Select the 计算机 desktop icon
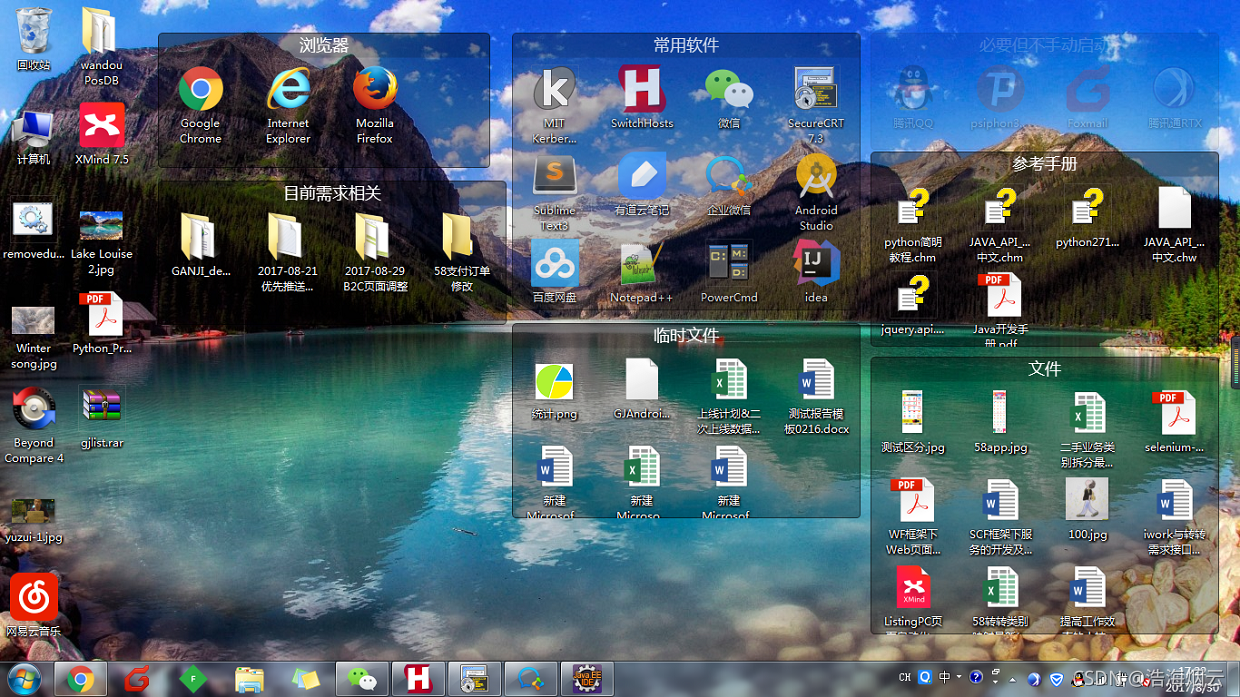Screen dimensions: 1240x697 click(x=33, y=128)
